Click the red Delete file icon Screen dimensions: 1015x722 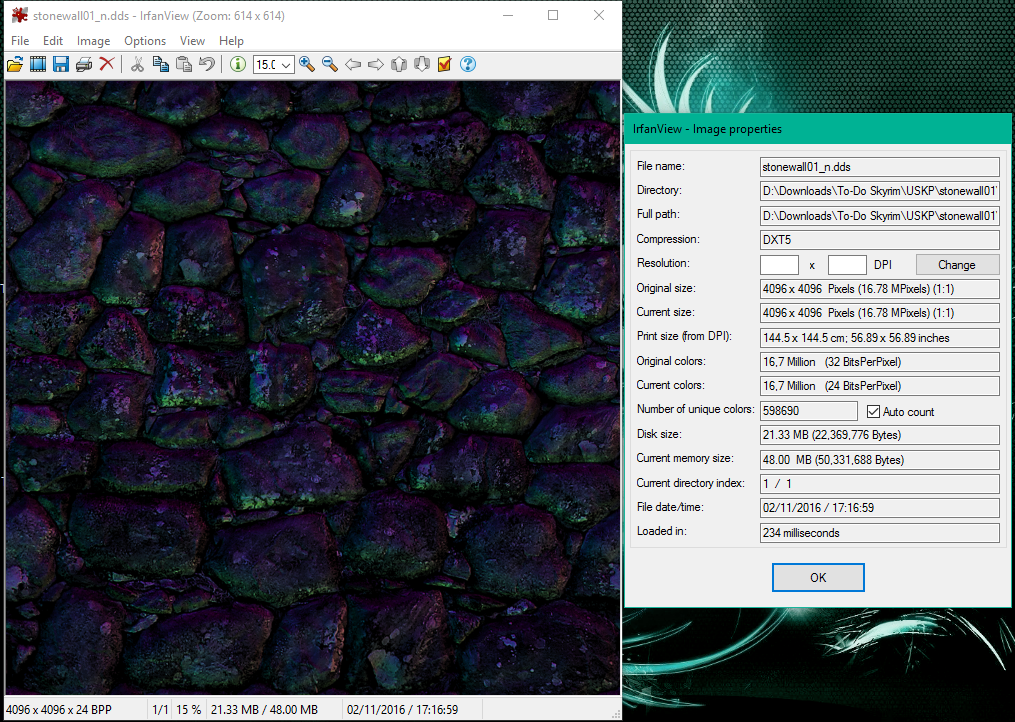[x=107, y=65]
